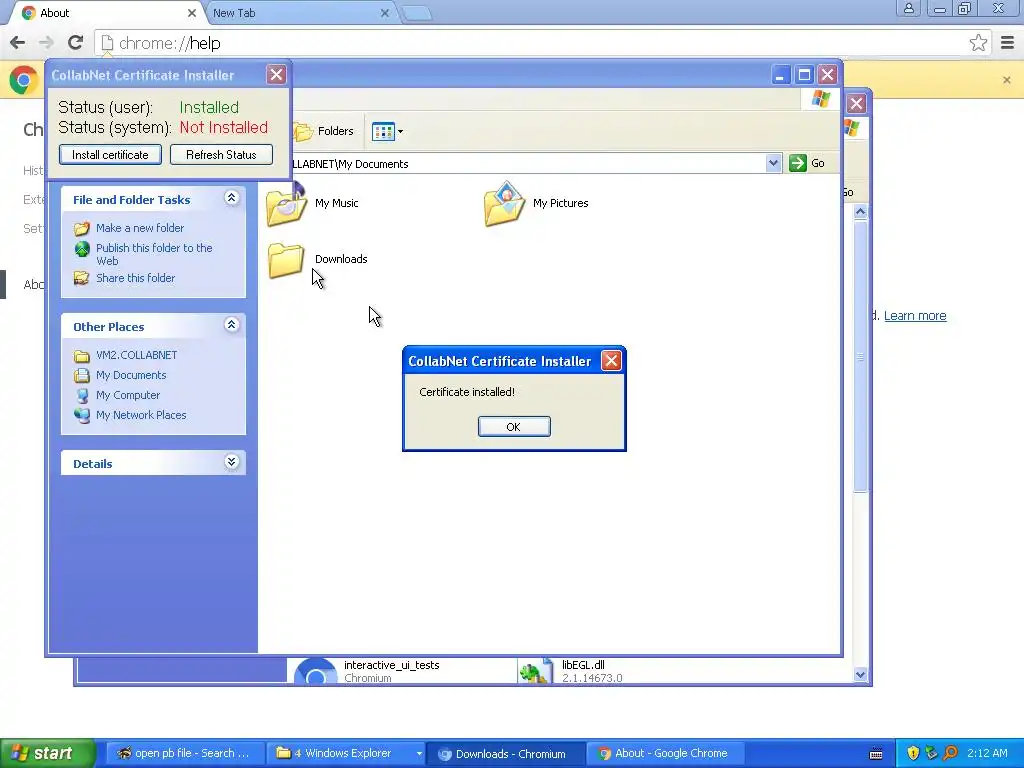Click the Refresh Status button
This screenshot has height=768, width=1024.
pos(221,155)
